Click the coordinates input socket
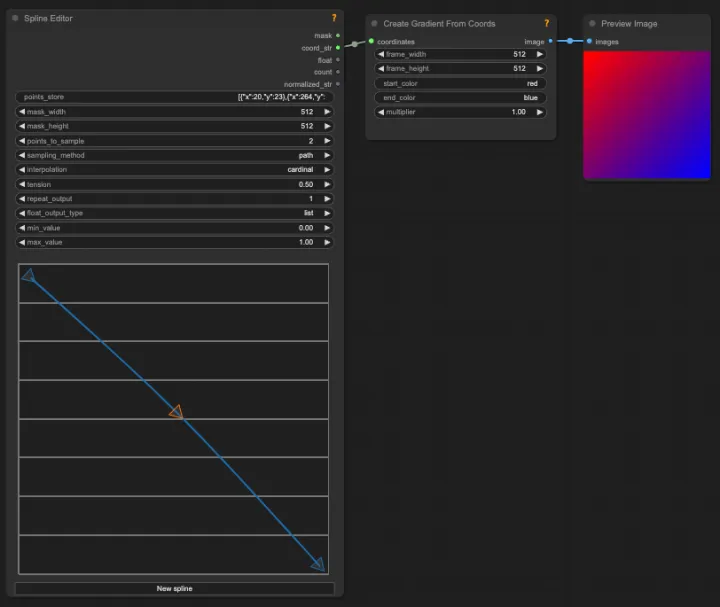 [x=371, y=41]
